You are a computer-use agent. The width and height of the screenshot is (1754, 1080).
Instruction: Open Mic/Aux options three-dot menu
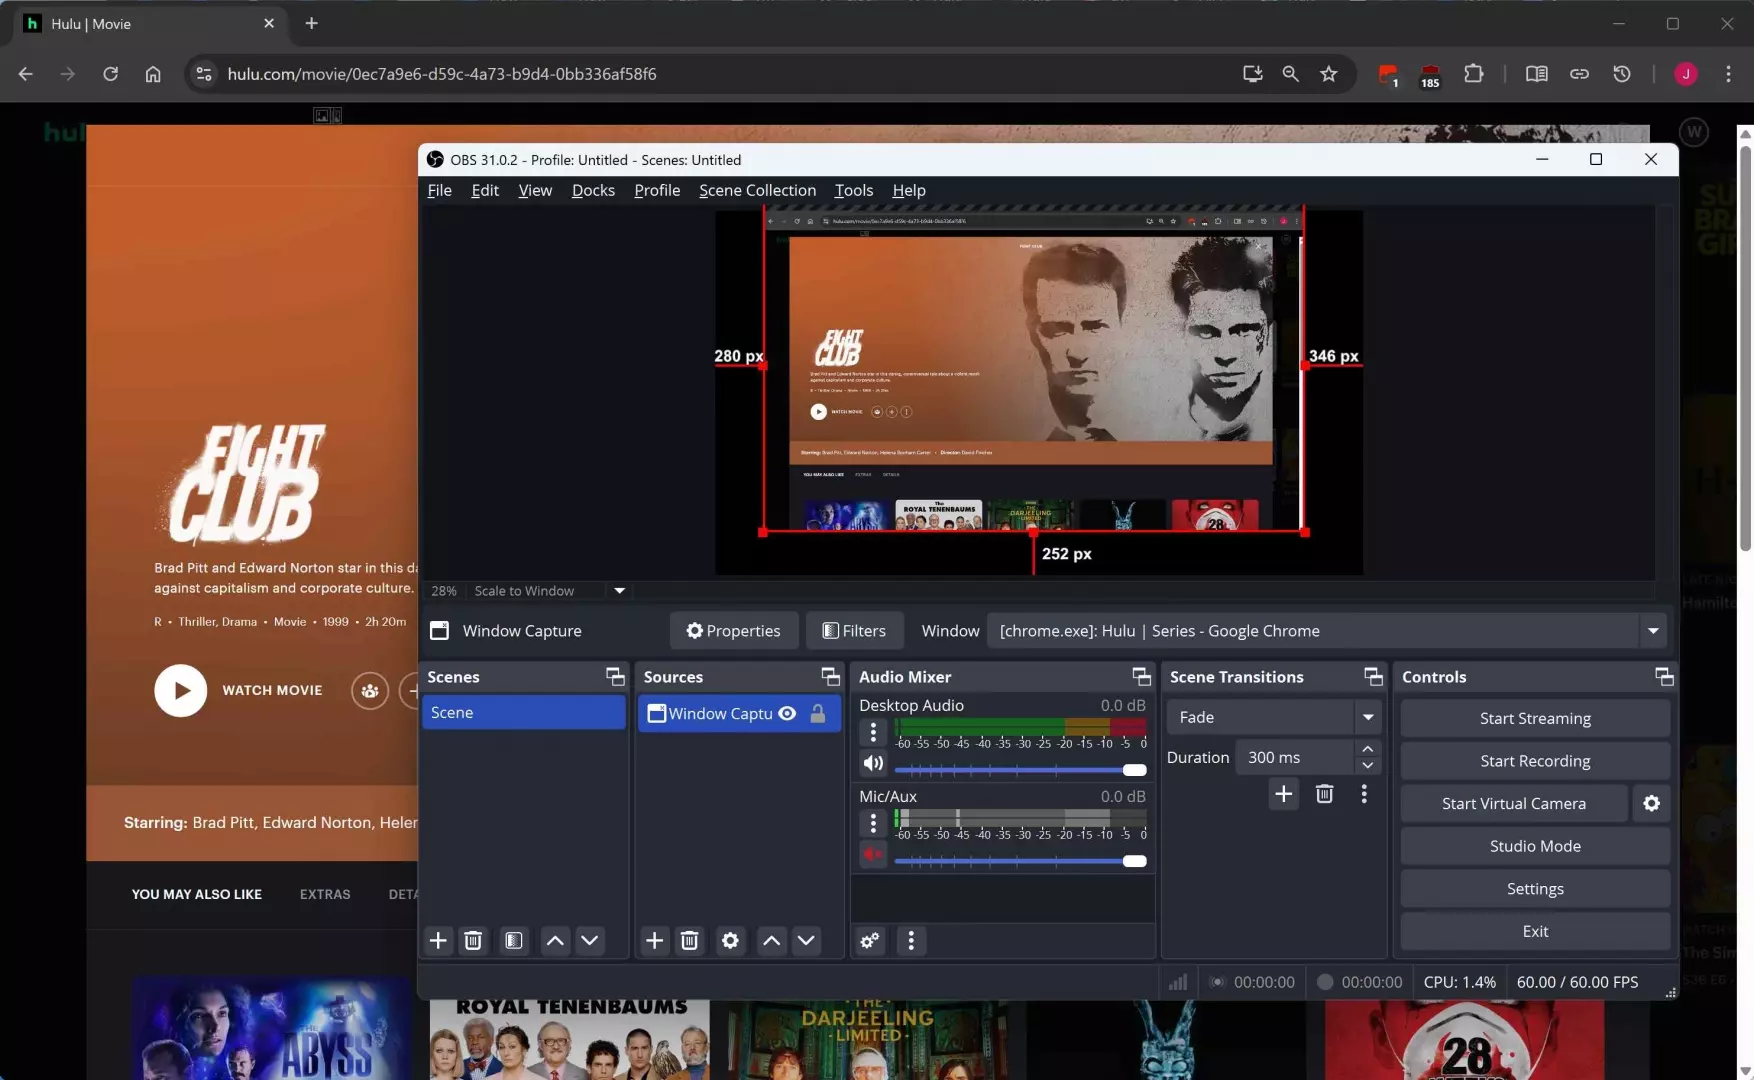click(x=873, y=823)
